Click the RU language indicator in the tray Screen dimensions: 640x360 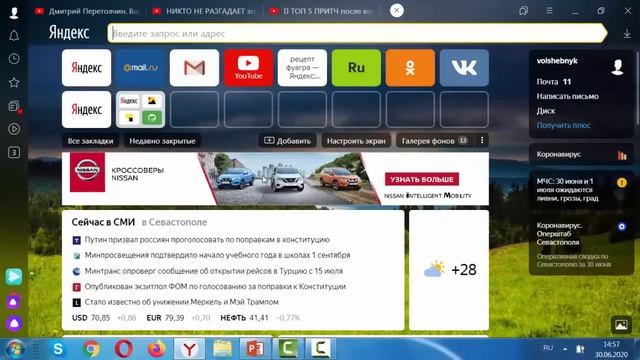[x=548, y=348]
